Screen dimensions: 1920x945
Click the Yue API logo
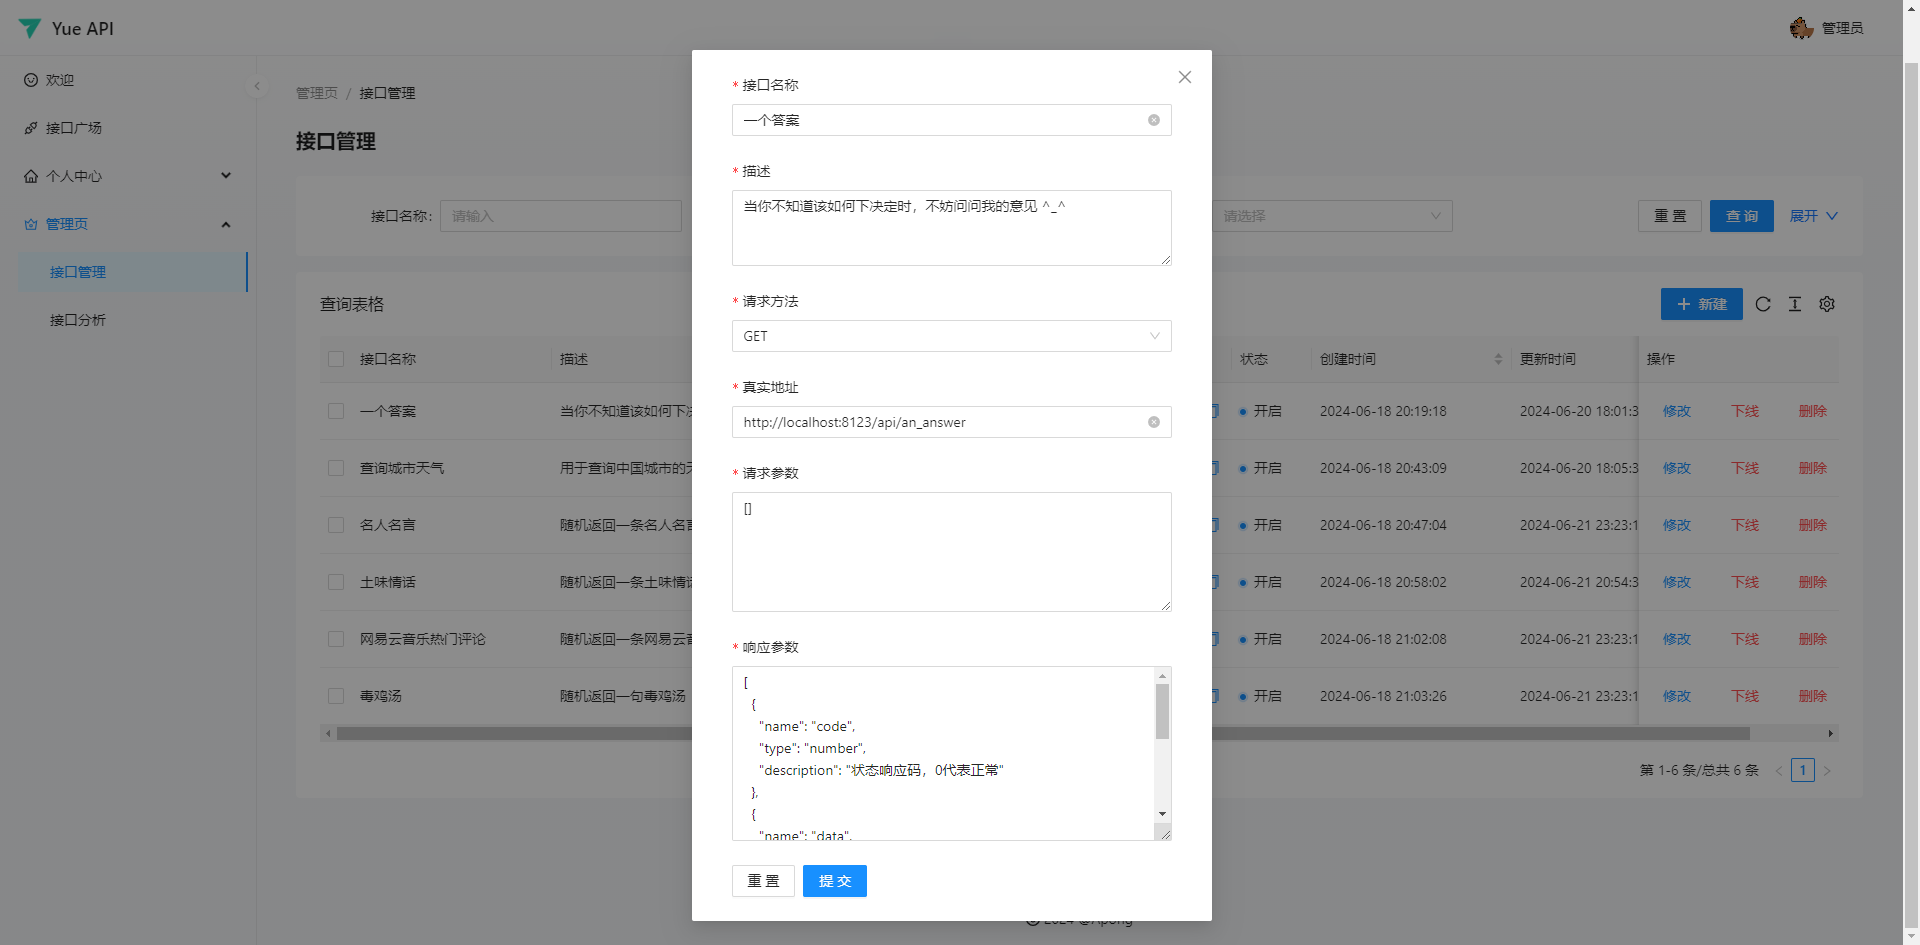pyautogui.click(x=65, y=28)
